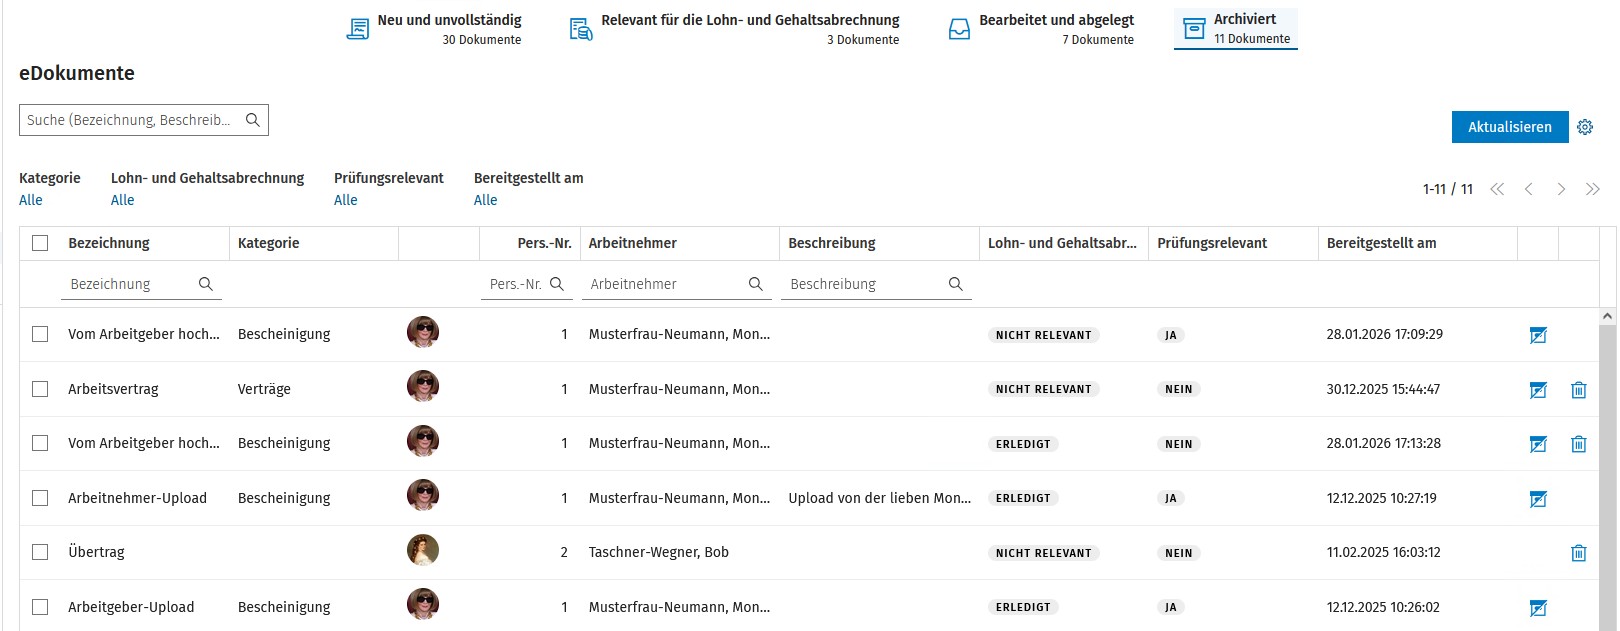
Task: Open the Bereitgestellt am filter Alle
Action: 486,200
